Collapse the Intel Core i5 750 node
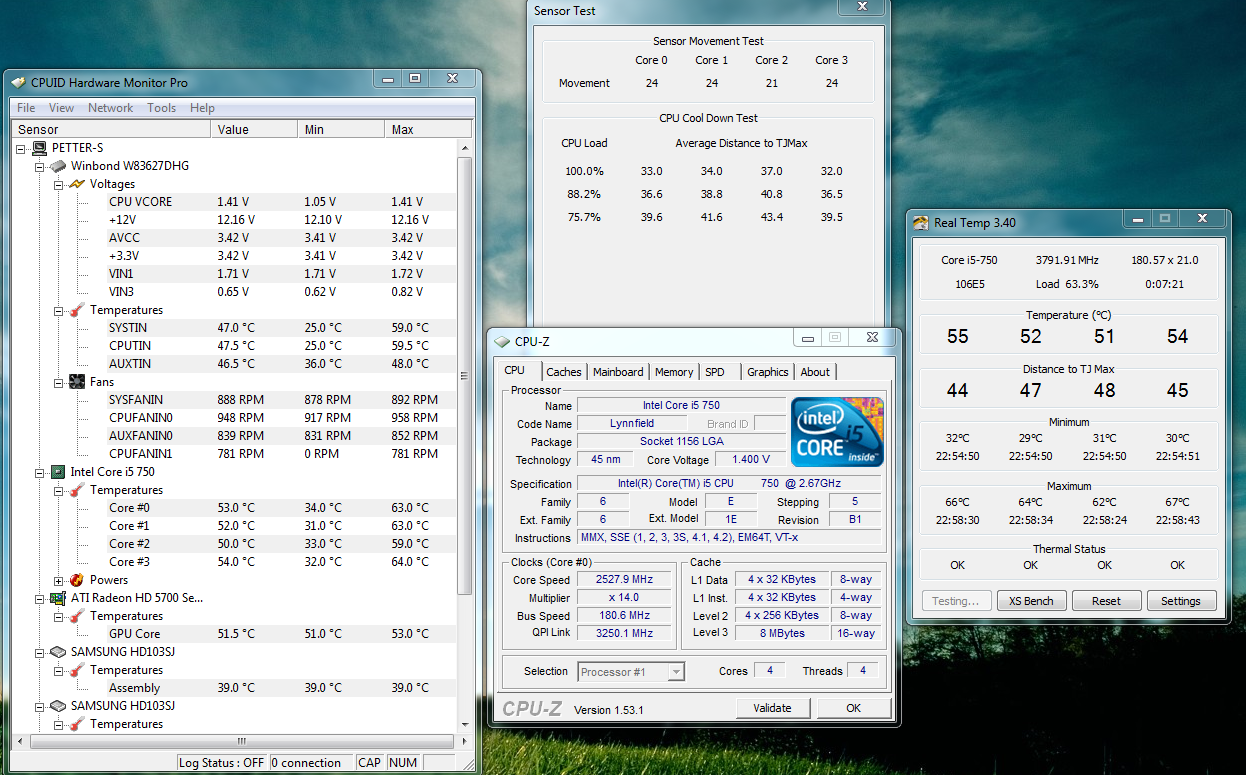Screen dimensions: 1246x775 coord(41,472)
